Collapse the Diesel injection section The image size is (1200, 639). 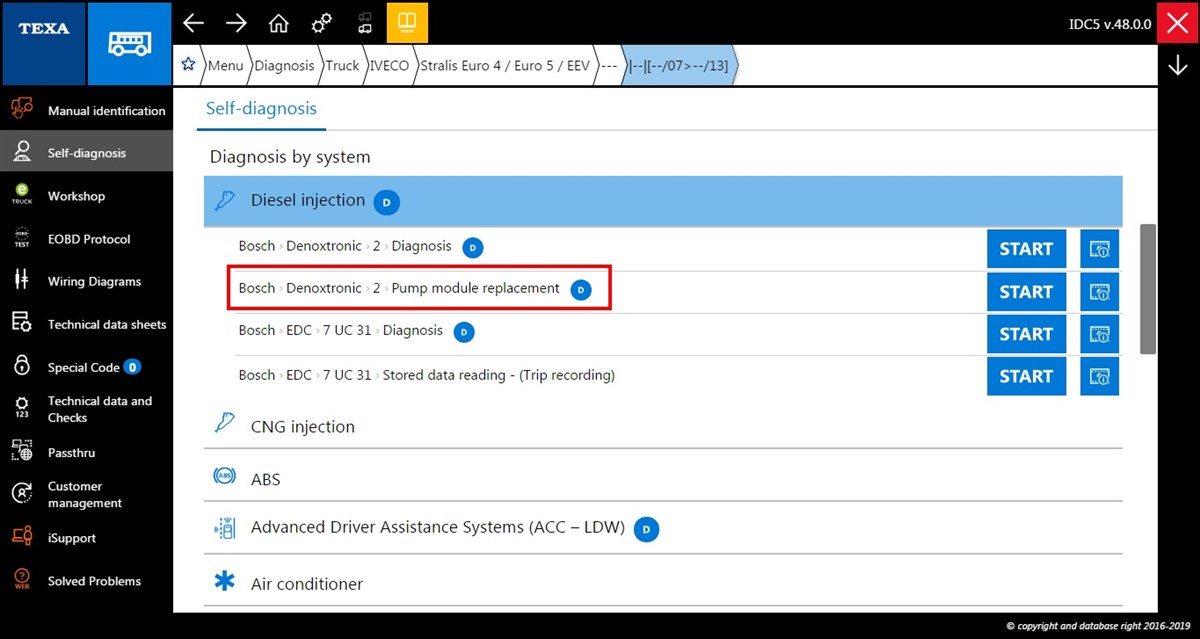(x=663, y=201)
